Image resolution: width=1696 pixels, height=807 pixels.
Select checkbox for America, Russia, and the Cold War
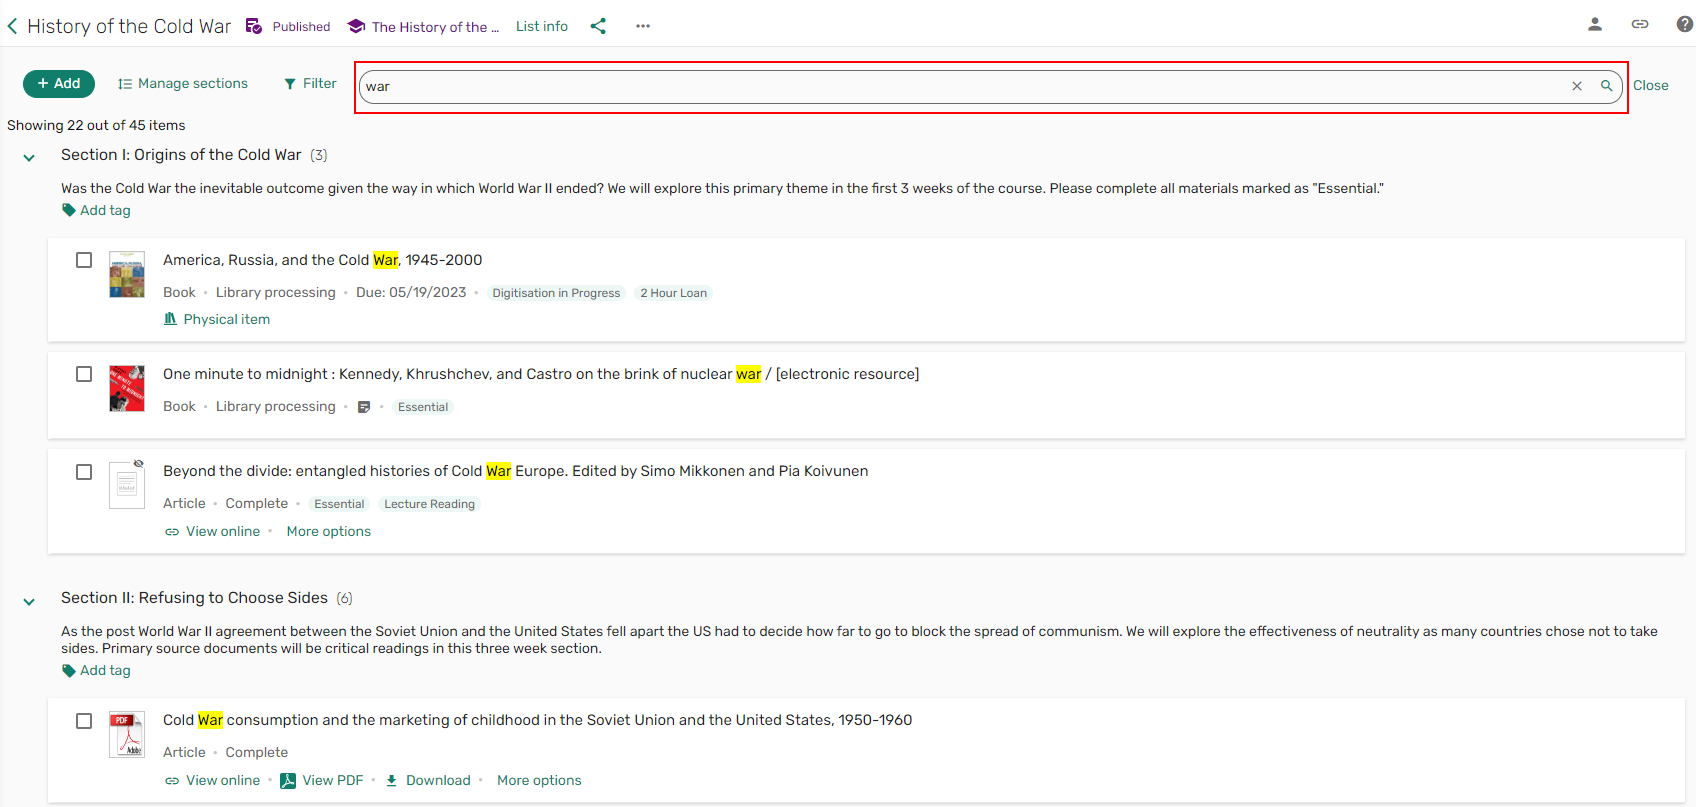coord(84,260)
